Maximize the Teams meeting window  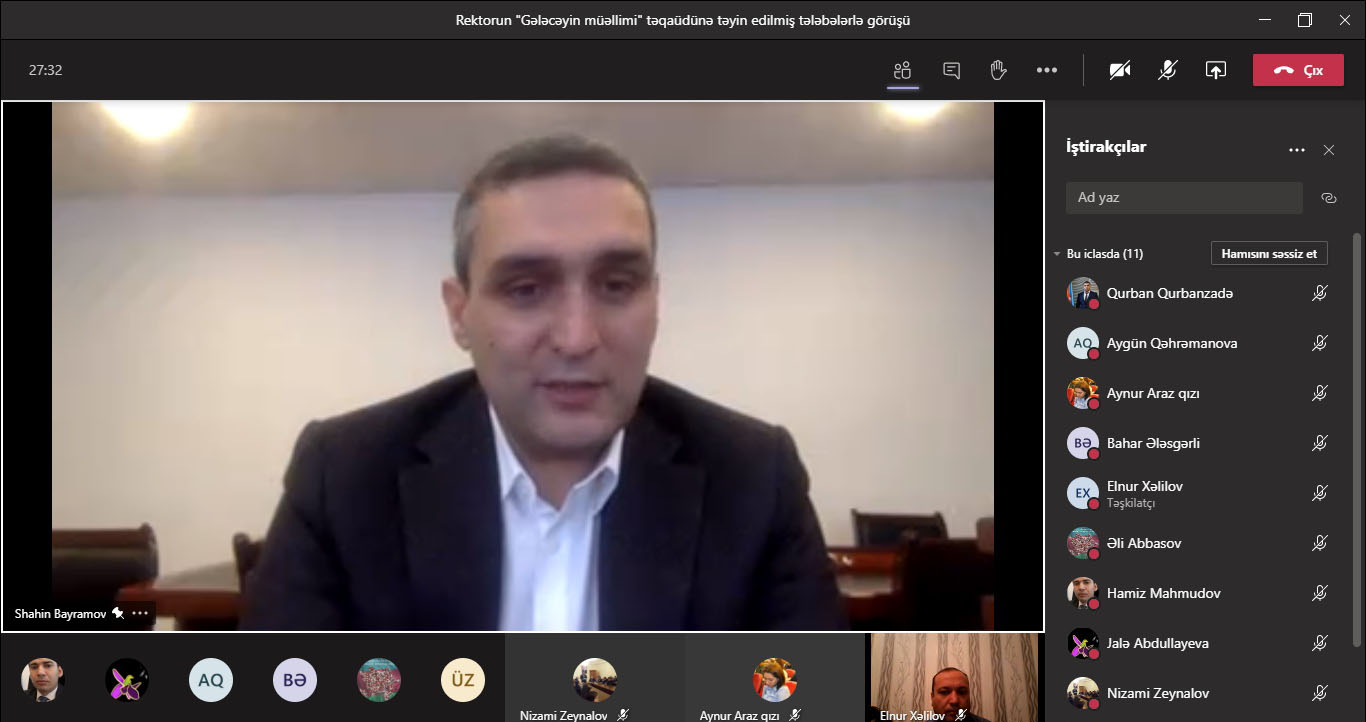pyautogui.click(x=1305, y=20)
